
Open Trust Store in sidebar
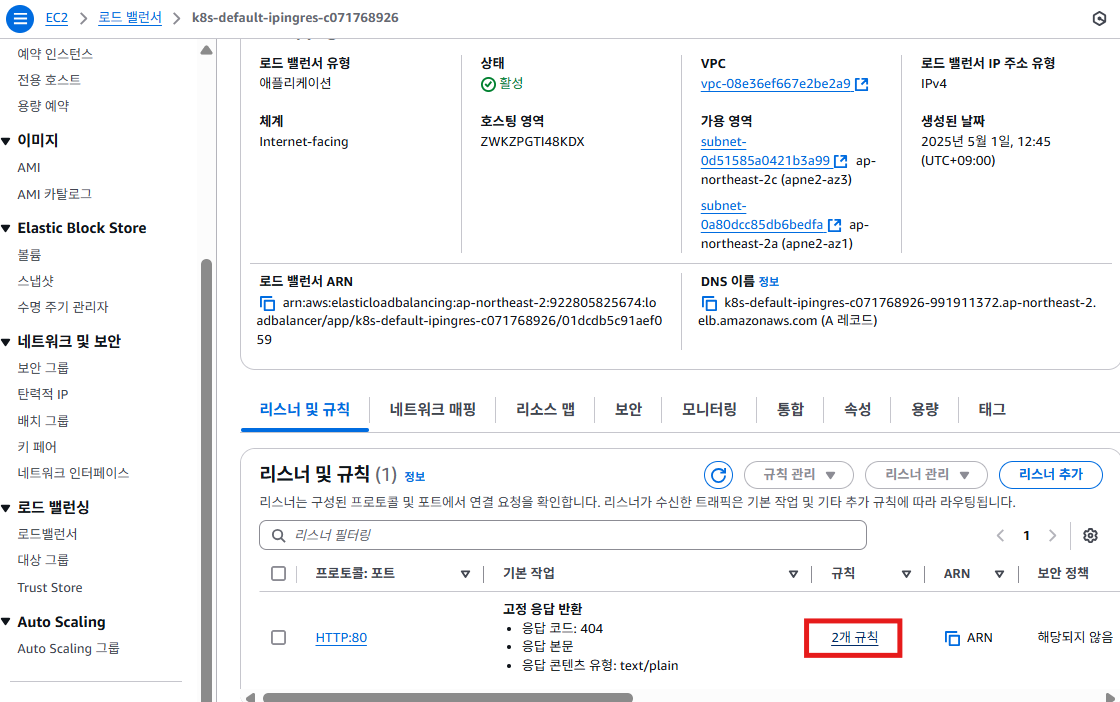[50, 588]
